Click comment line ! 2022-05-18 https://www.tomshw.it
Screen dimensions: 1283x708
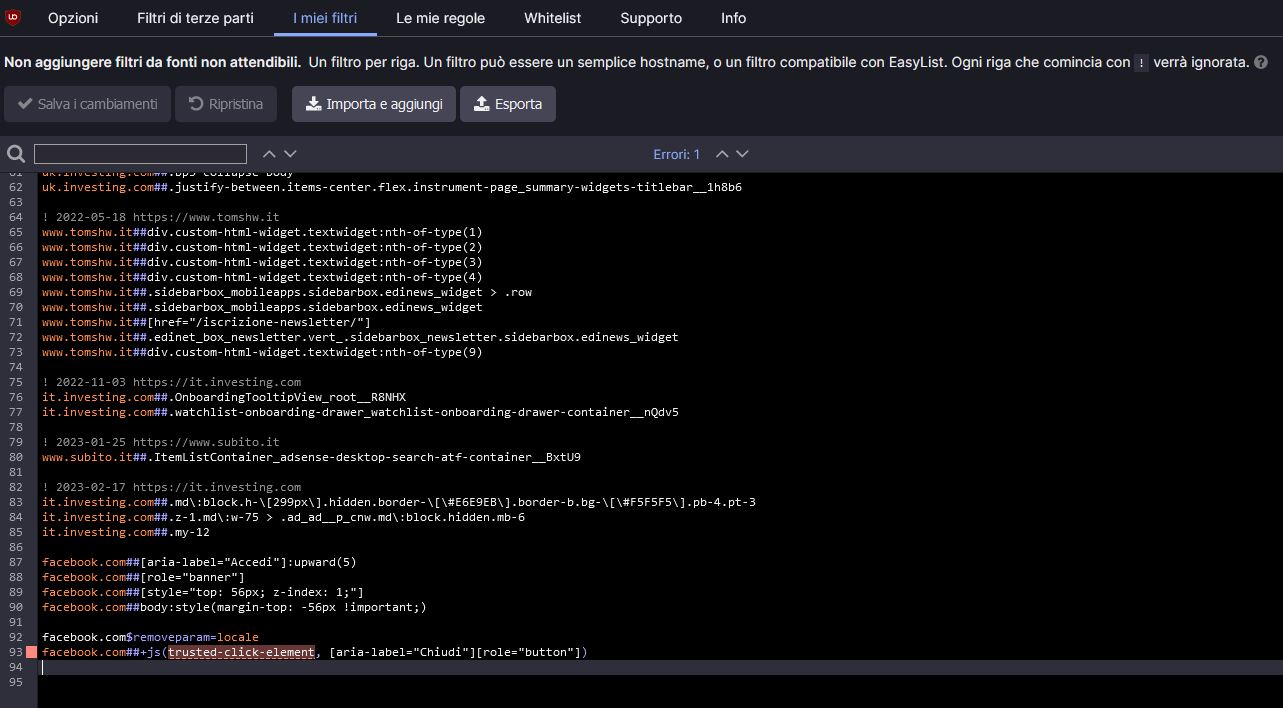160,217
